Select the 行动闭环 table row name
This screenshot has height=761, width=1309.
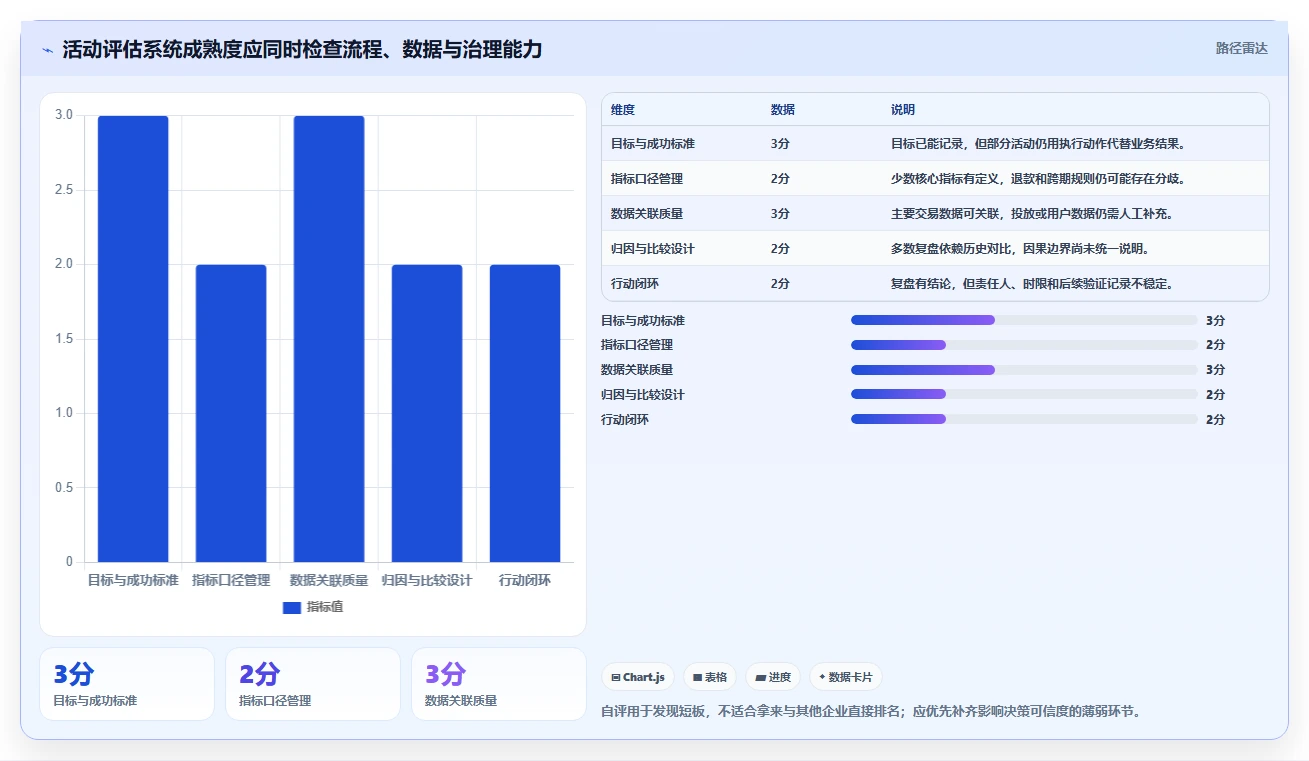(635, 284)
